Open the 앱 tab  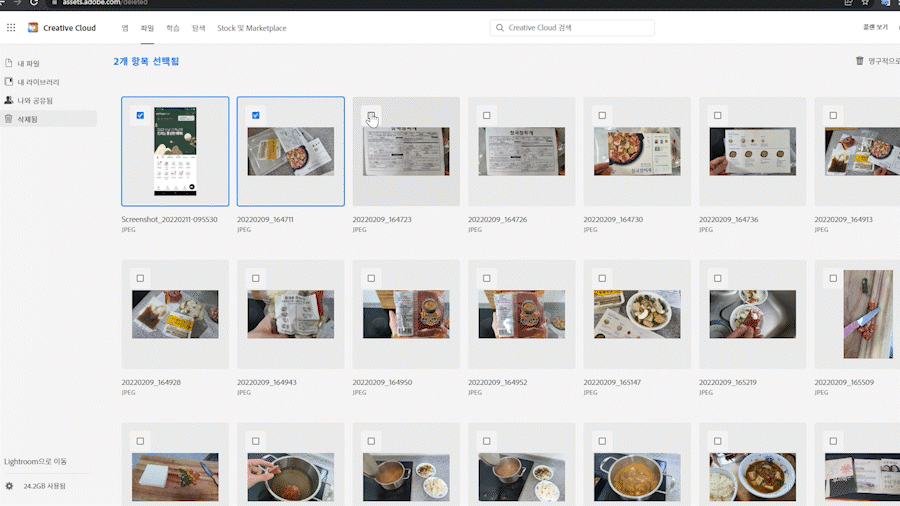(x=125, y=28)
